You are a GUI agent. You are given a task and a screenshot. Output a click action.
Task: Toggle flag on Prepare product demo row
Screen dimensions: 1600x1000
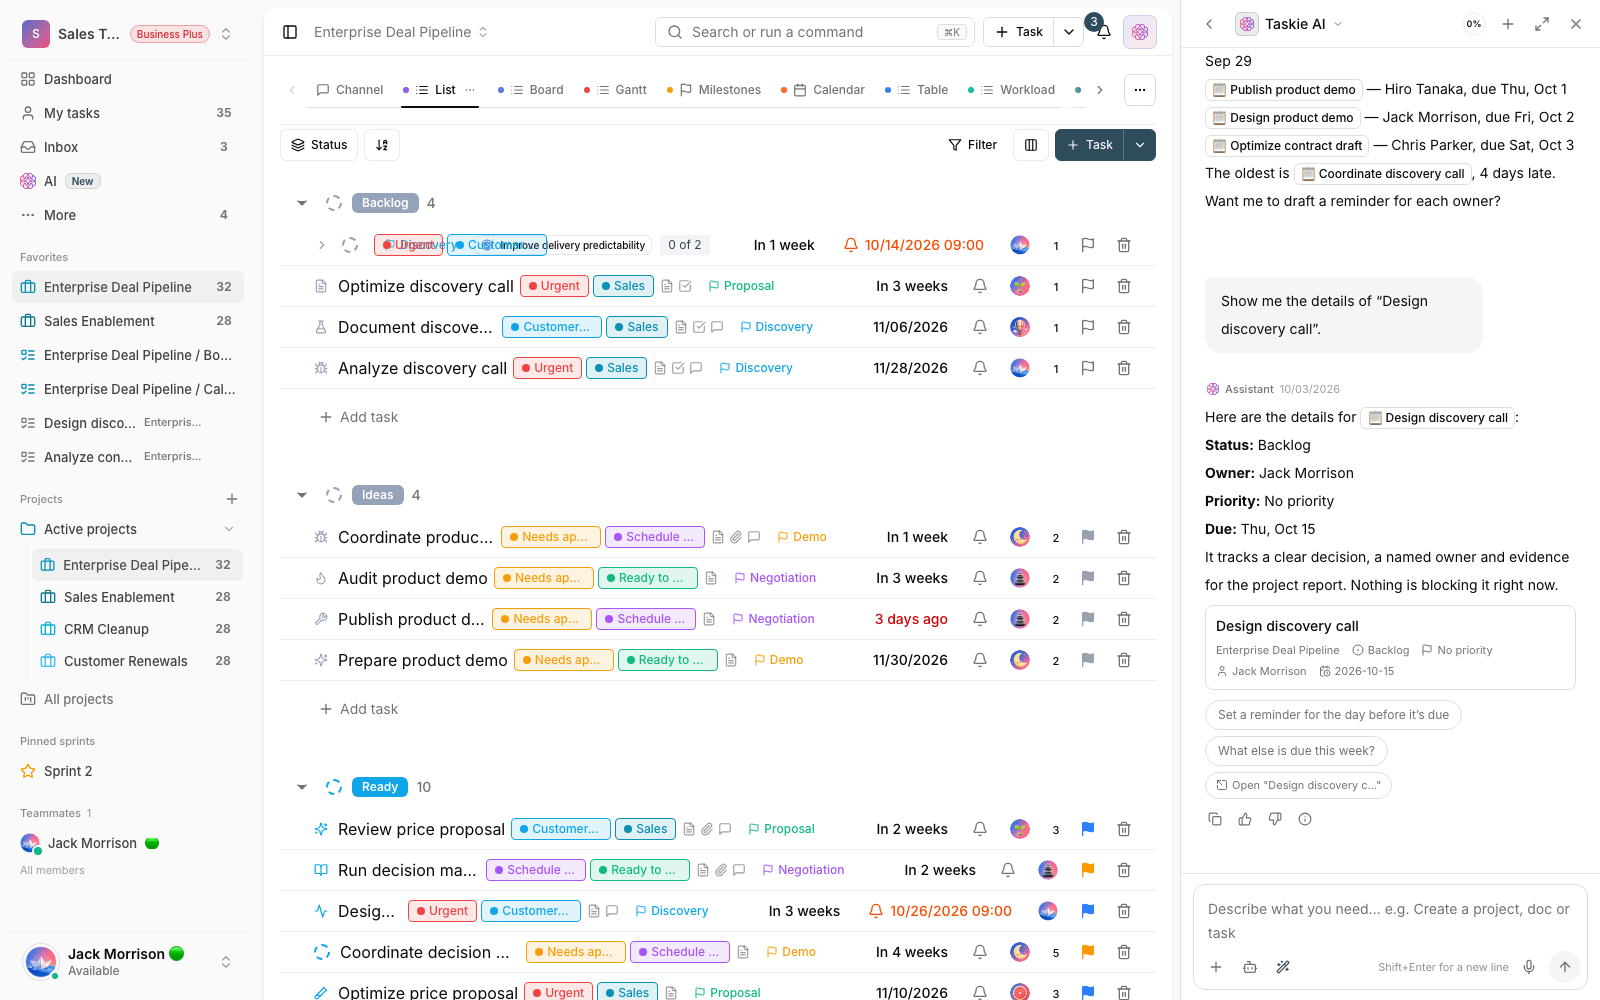pyautogui.click(x=1088, y=660)
